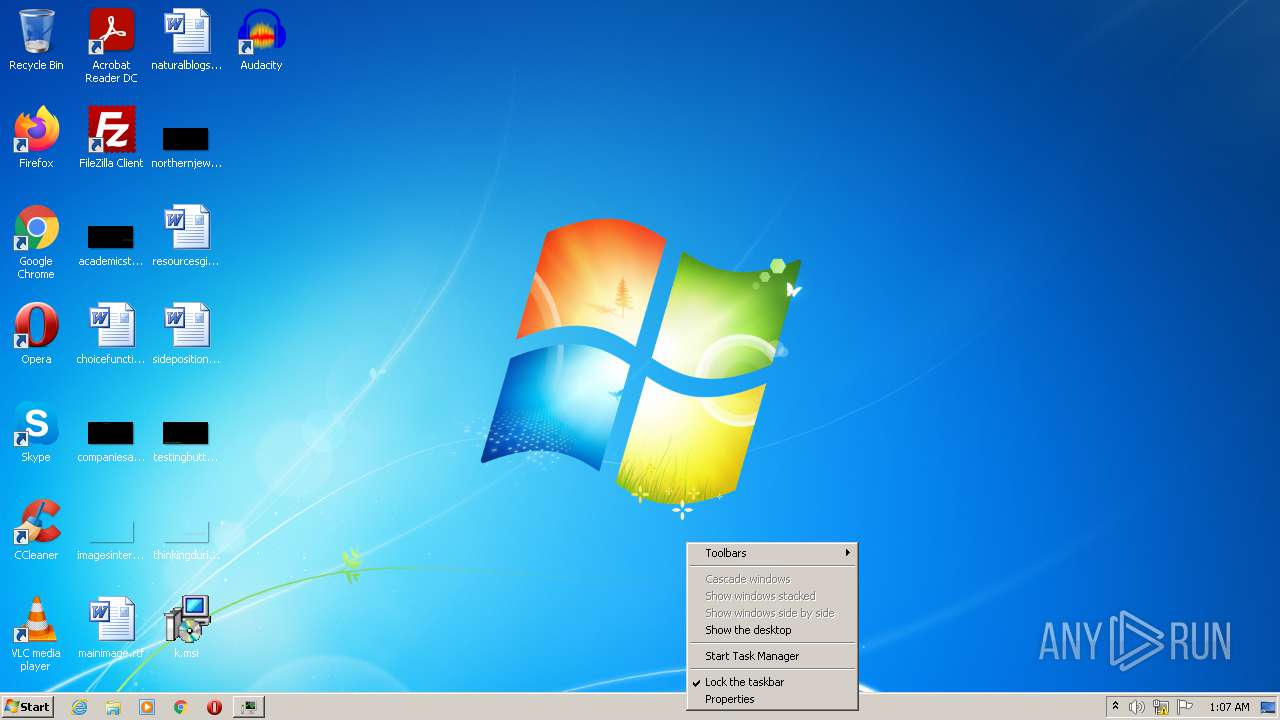This screenshot has height=720, width=1280.
Task: Open the Google Chrome desktop shortcut
Action: 36,242
